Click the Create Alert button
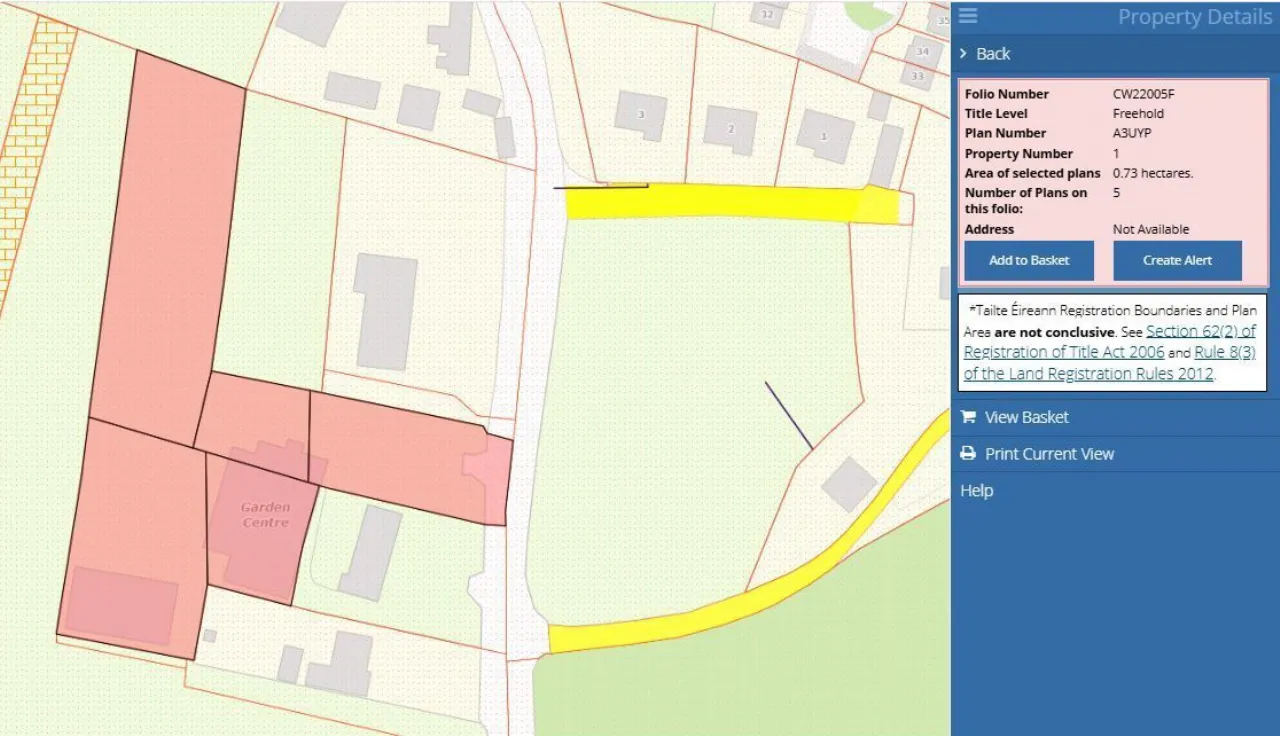Screen dimensions: 1280x736 click(1177, 260)
